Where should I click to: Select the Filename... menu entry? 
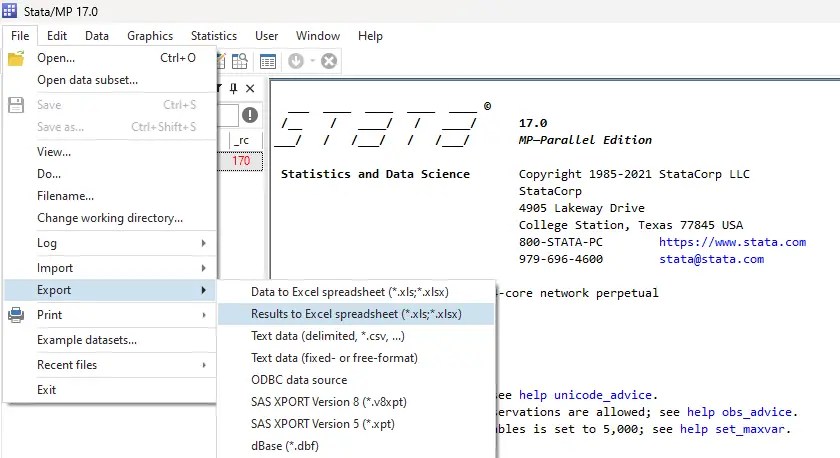point(110,196)
